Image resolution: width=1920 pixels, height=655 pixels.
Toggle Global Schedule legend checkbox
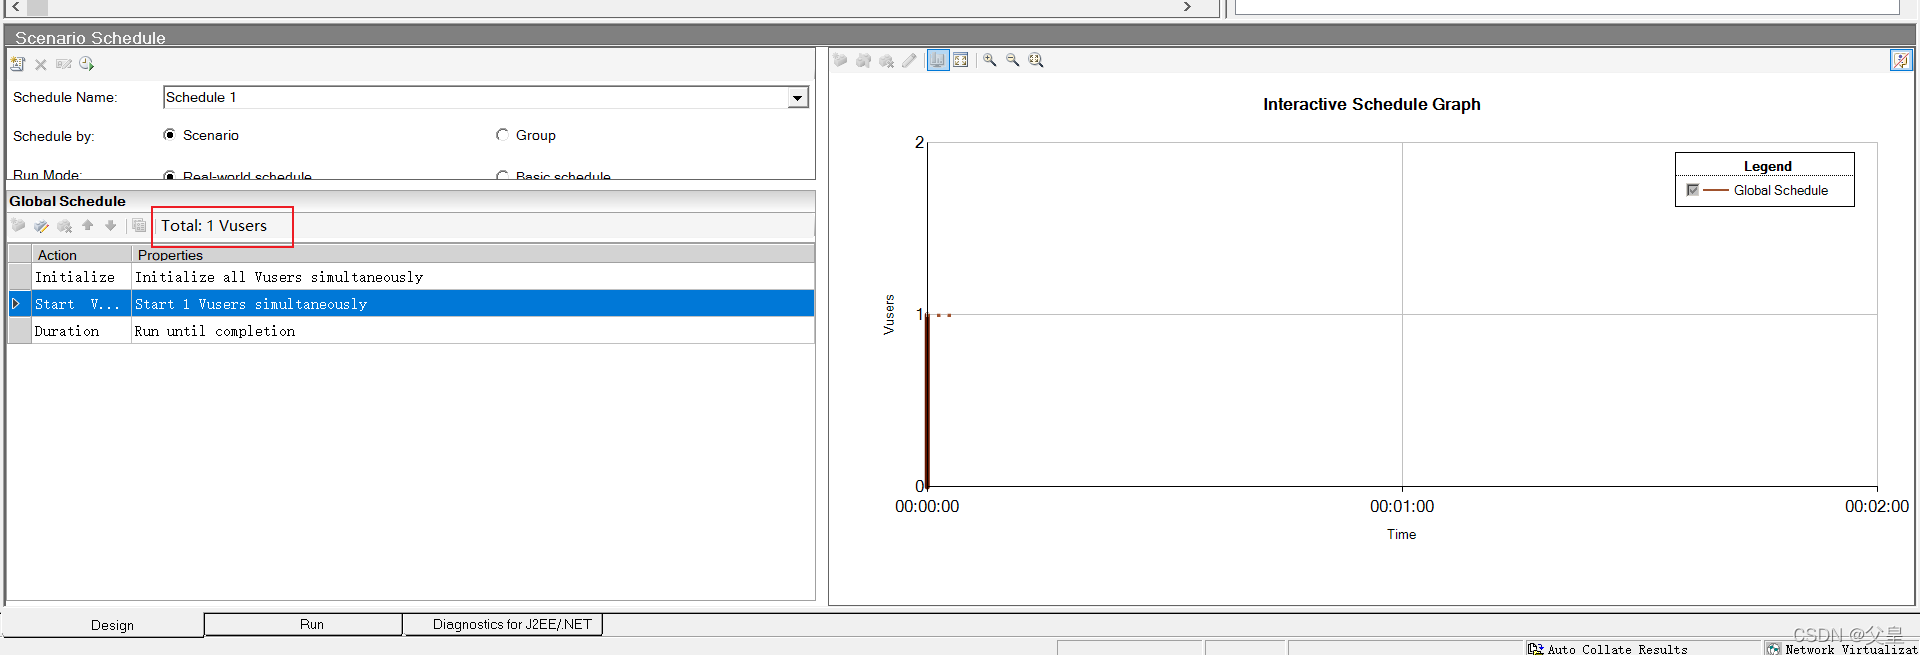point(1692,190)
